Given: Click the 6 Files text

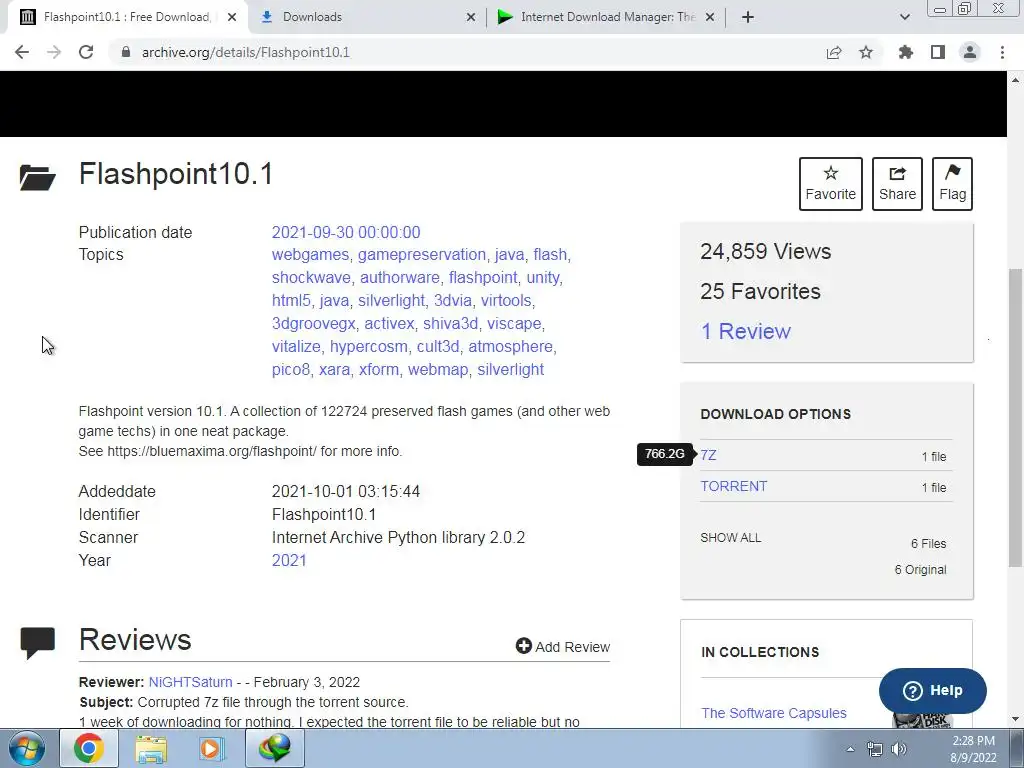Looking at the screenshot, I should tap(928, 543).
